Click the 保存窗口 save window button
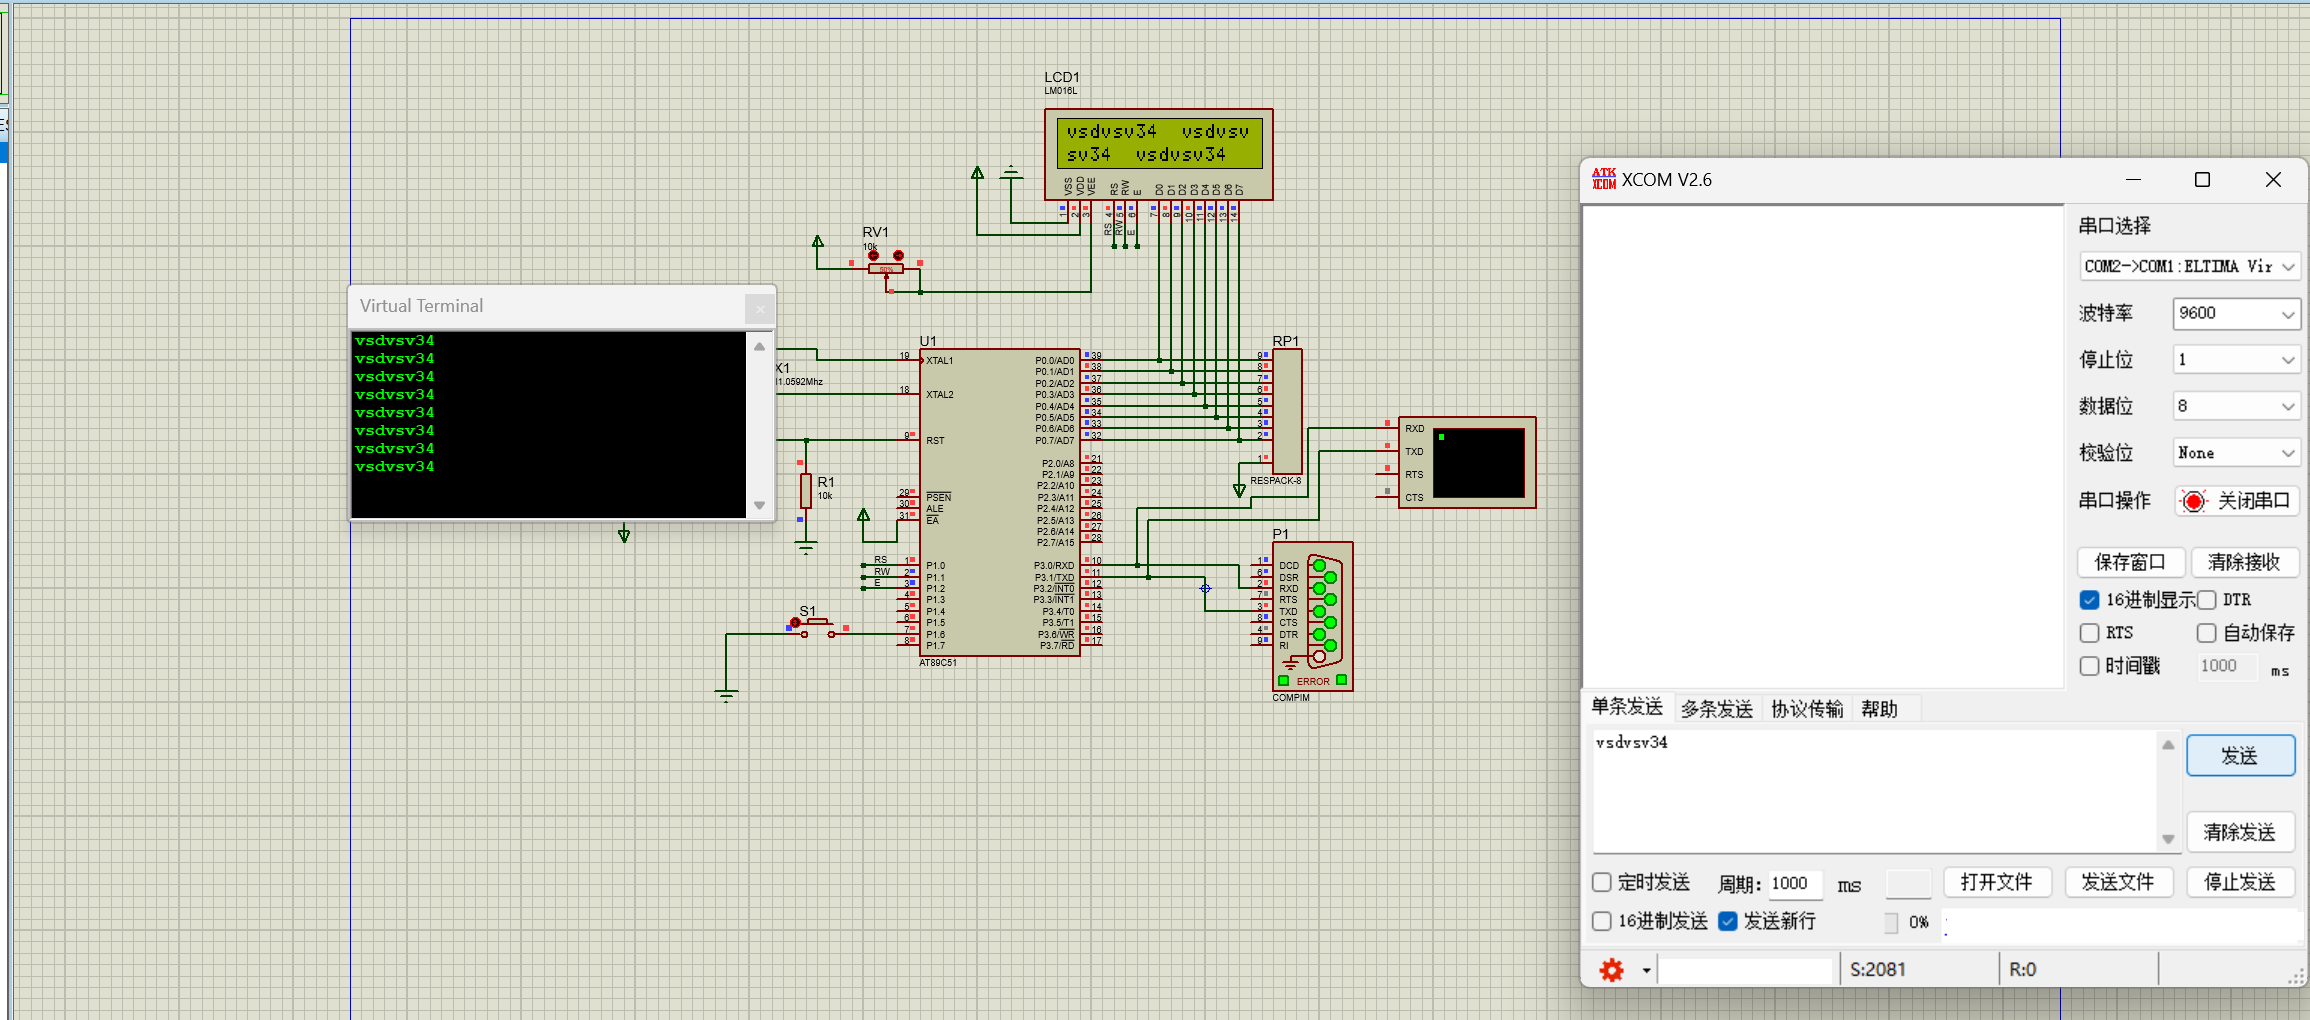This screenshot has width=2310, height=1020. tap(2131, 562)
